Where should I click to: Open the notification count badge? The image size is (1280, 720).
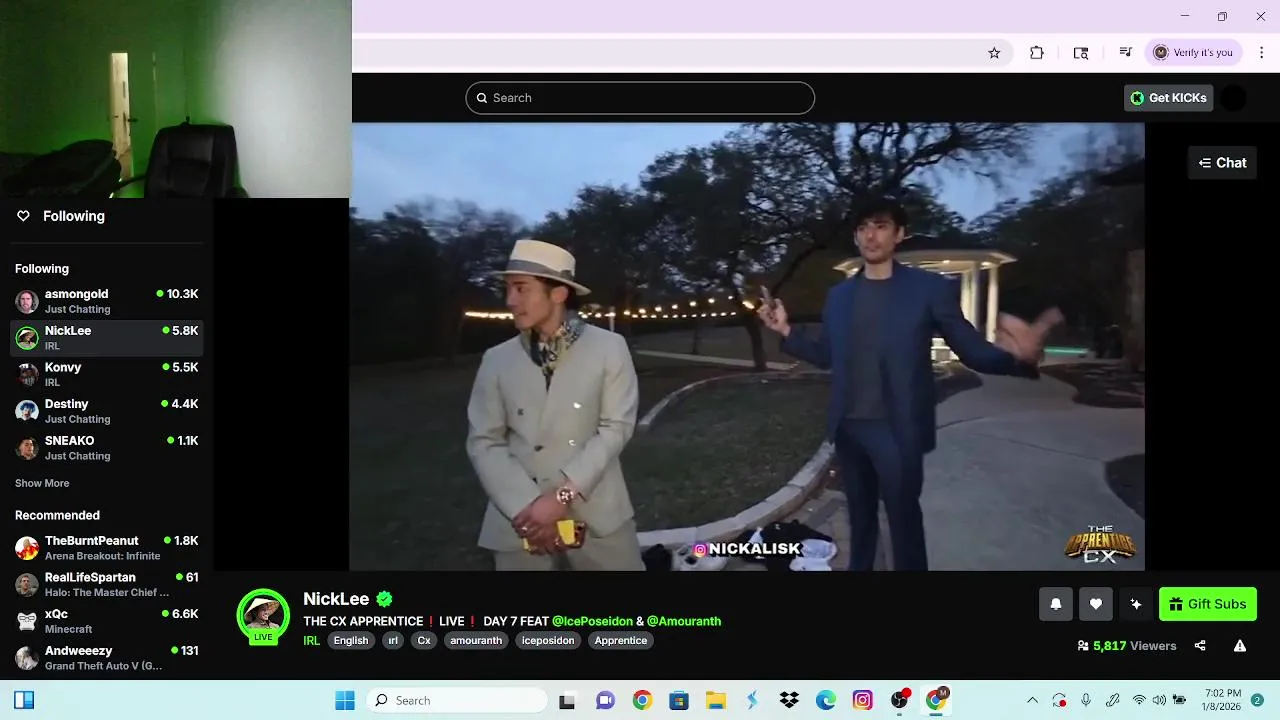[1257, 700]
